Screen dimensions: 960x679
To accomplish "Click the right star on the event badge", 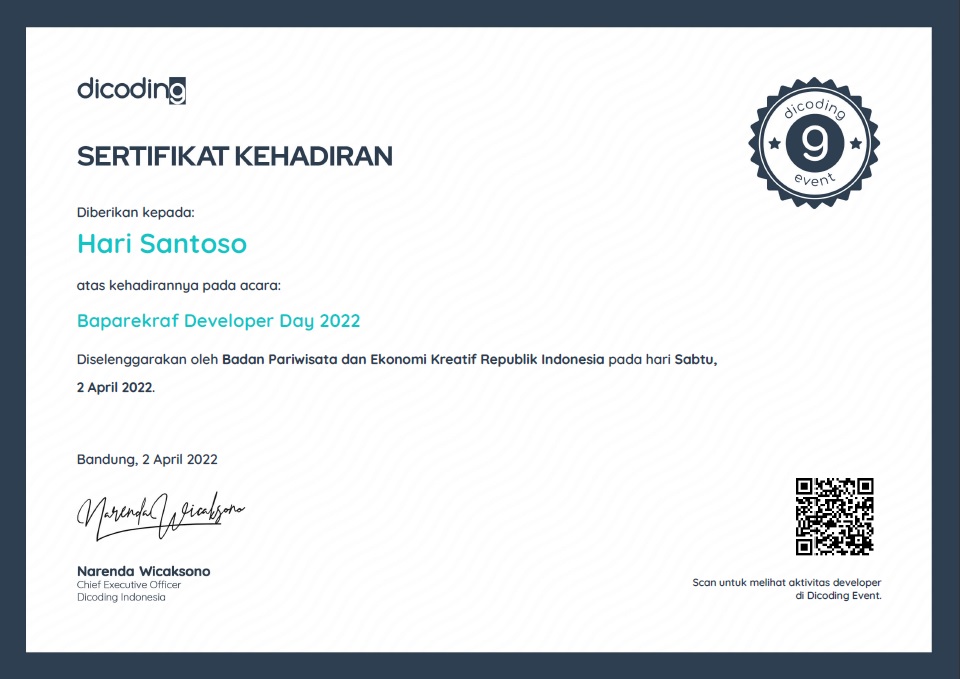I will [x=855, y=145].
